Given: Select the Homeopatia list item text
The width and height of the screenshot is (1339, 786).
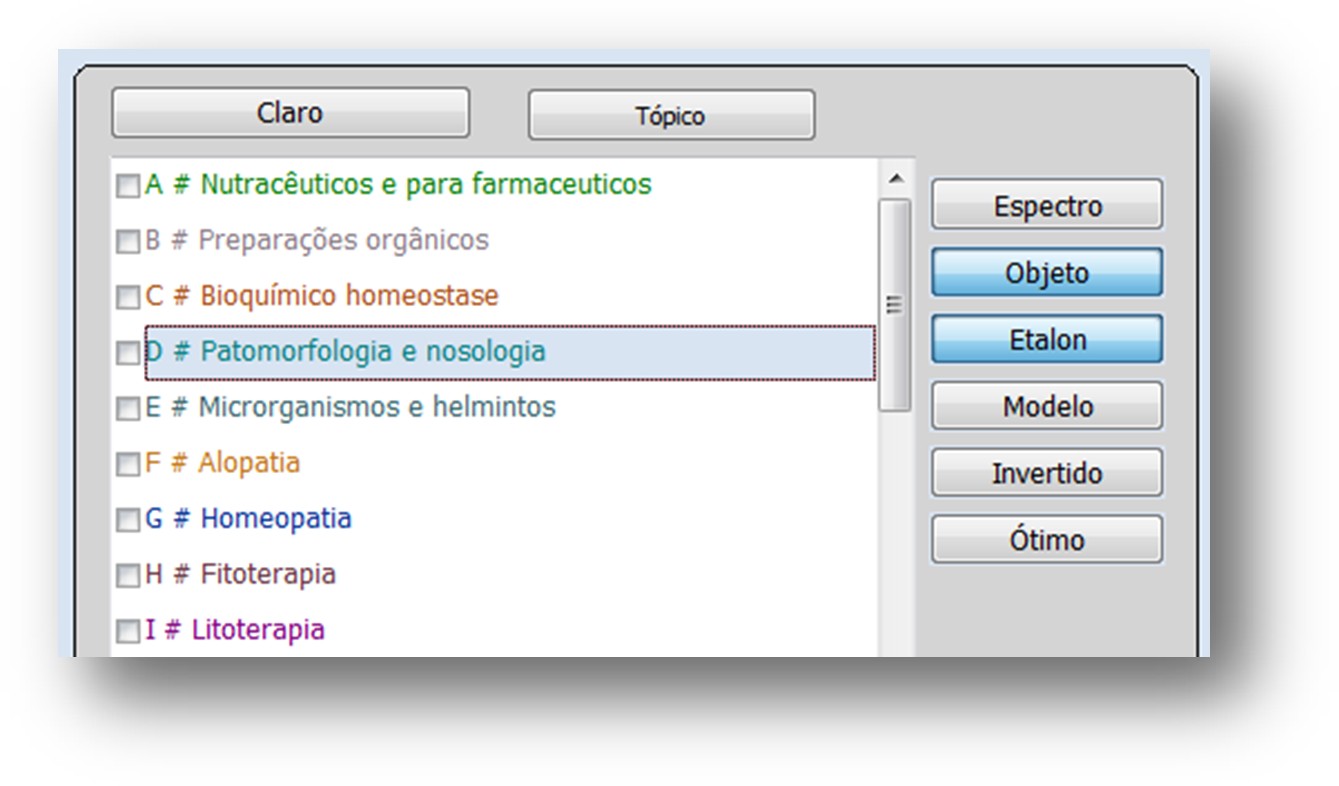Looking at the screenshot, I should pos(275,519).
